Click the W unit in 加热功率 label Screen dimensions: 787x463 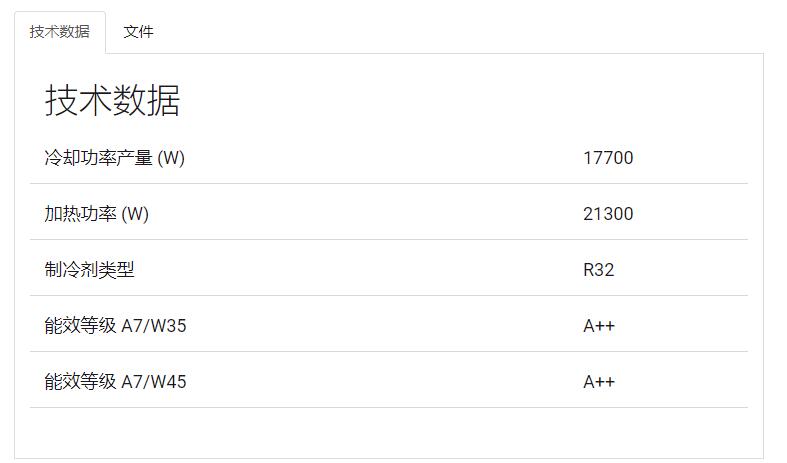pyautogui.click(x=135, y=214)
